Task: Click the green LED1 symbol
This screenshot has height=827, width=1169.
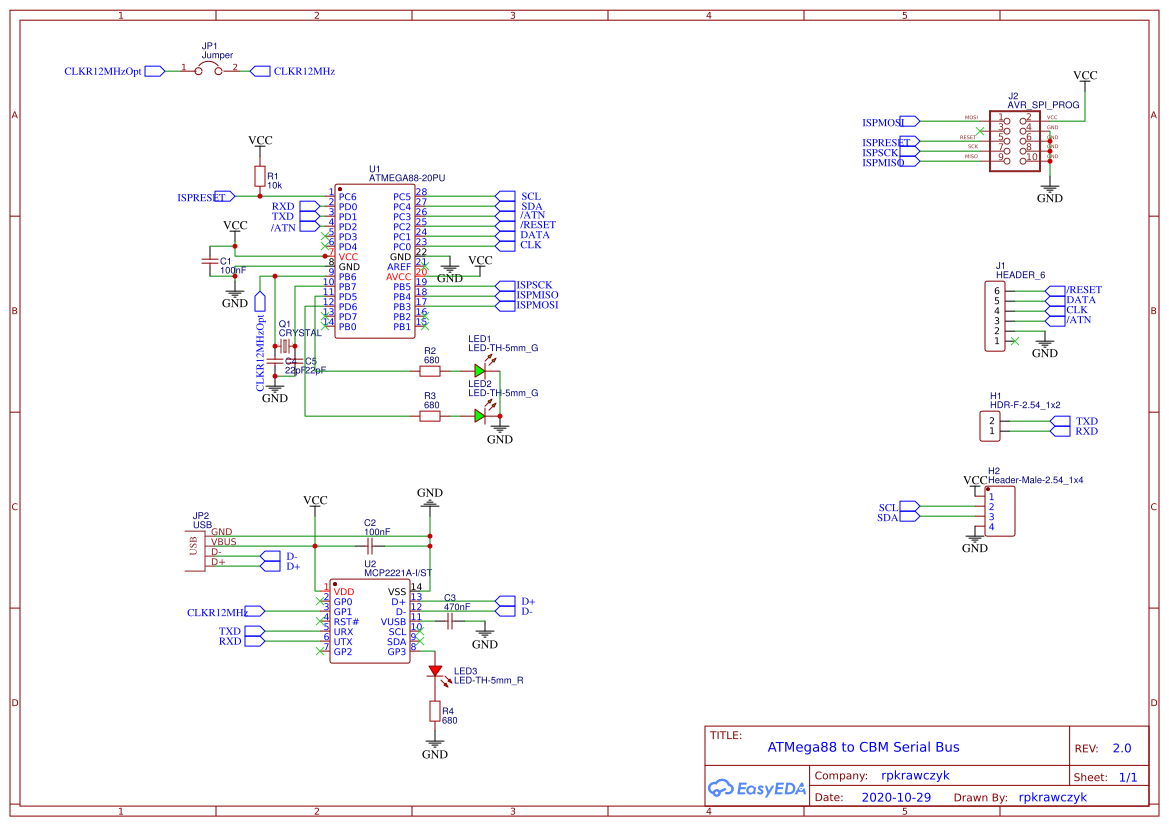Action: [481, 369]
